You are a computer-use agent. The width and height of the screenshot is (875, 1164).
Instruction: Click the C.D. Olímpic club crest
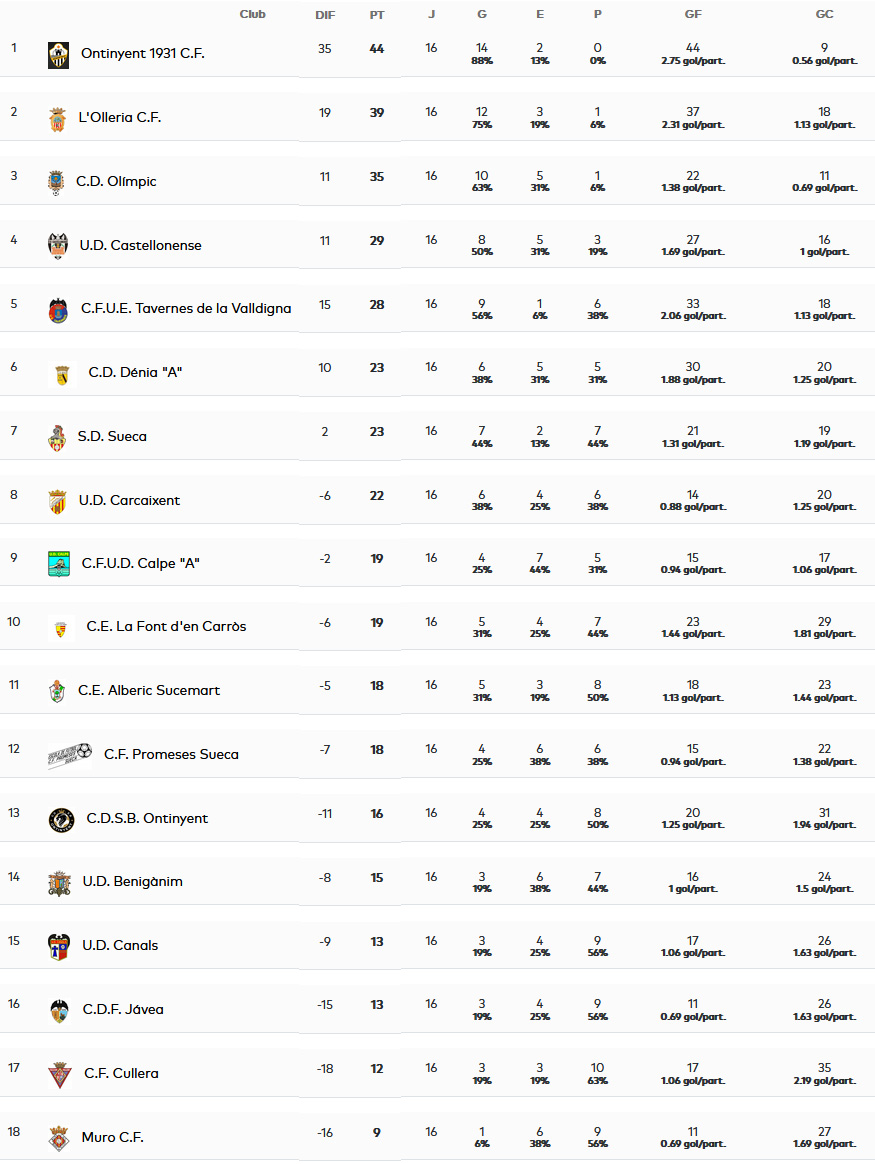pos(57,182)
